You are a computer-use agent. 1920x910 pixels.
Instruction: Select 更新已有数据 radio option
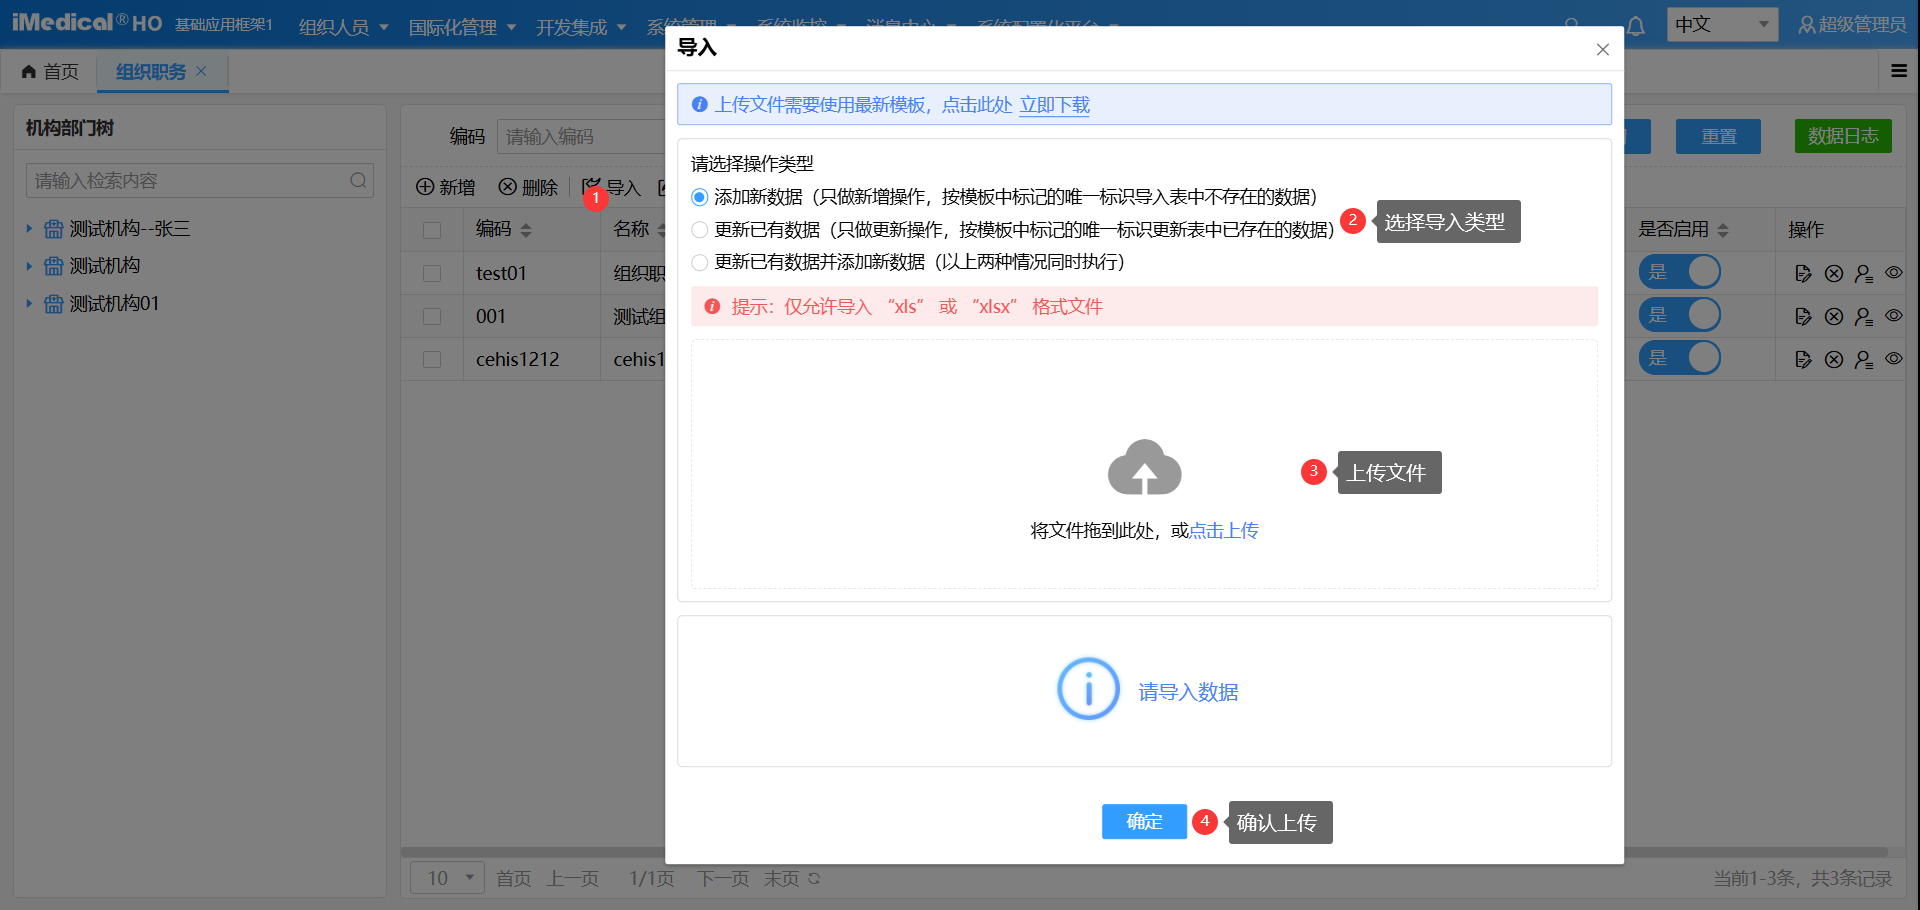point(700,230)
